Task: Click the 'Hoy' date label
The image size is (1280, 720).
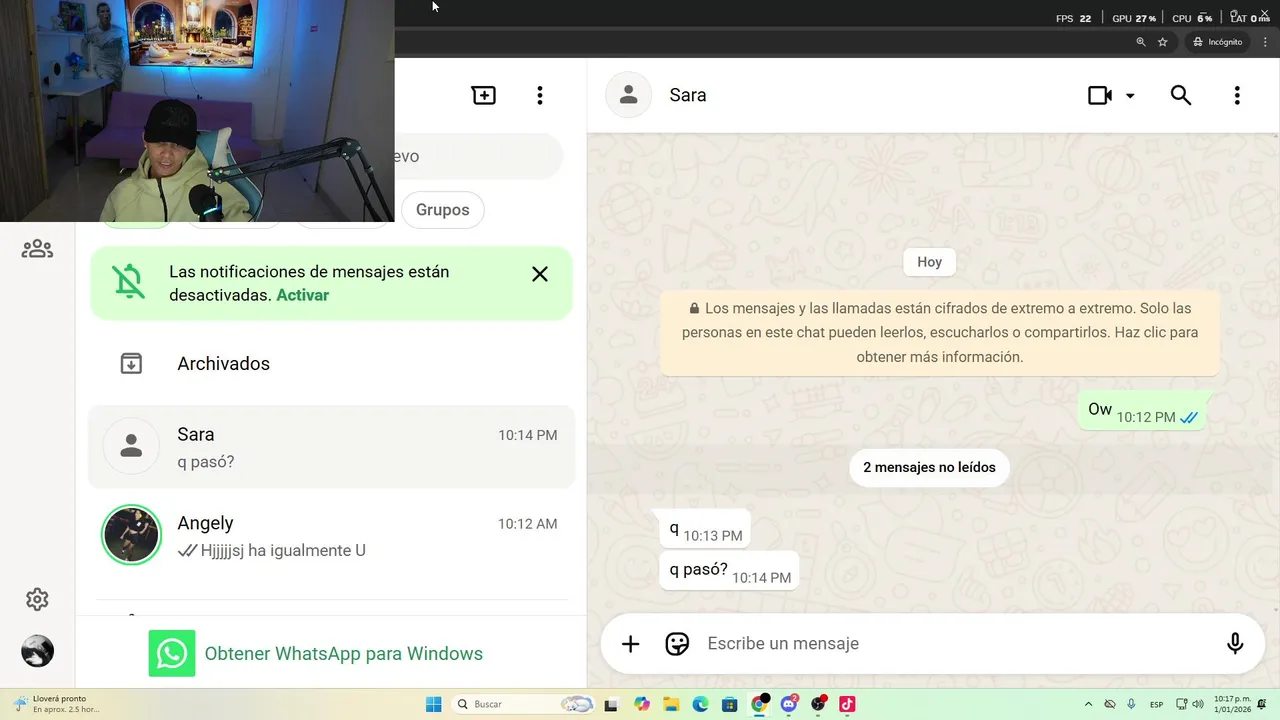Action: click(x=929, y=262)
